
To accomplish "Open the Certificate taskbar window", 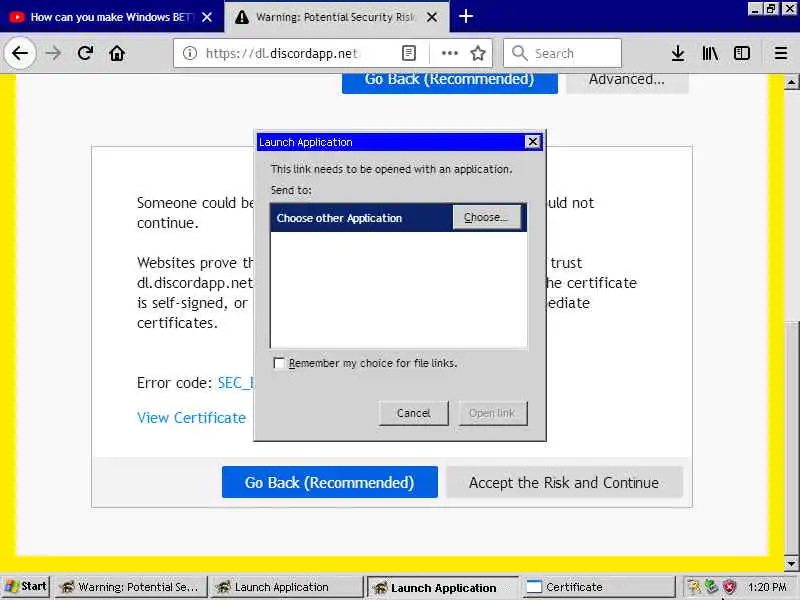I will [x=598, y=587].
